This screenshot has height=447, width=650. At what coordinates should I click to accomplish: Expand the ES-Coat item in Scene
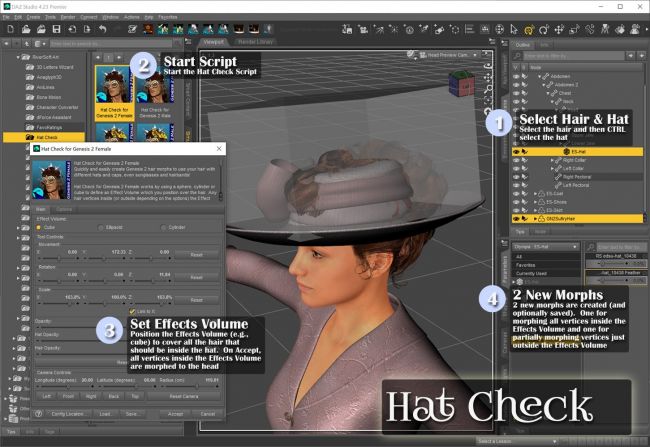[x=536, y=194]
